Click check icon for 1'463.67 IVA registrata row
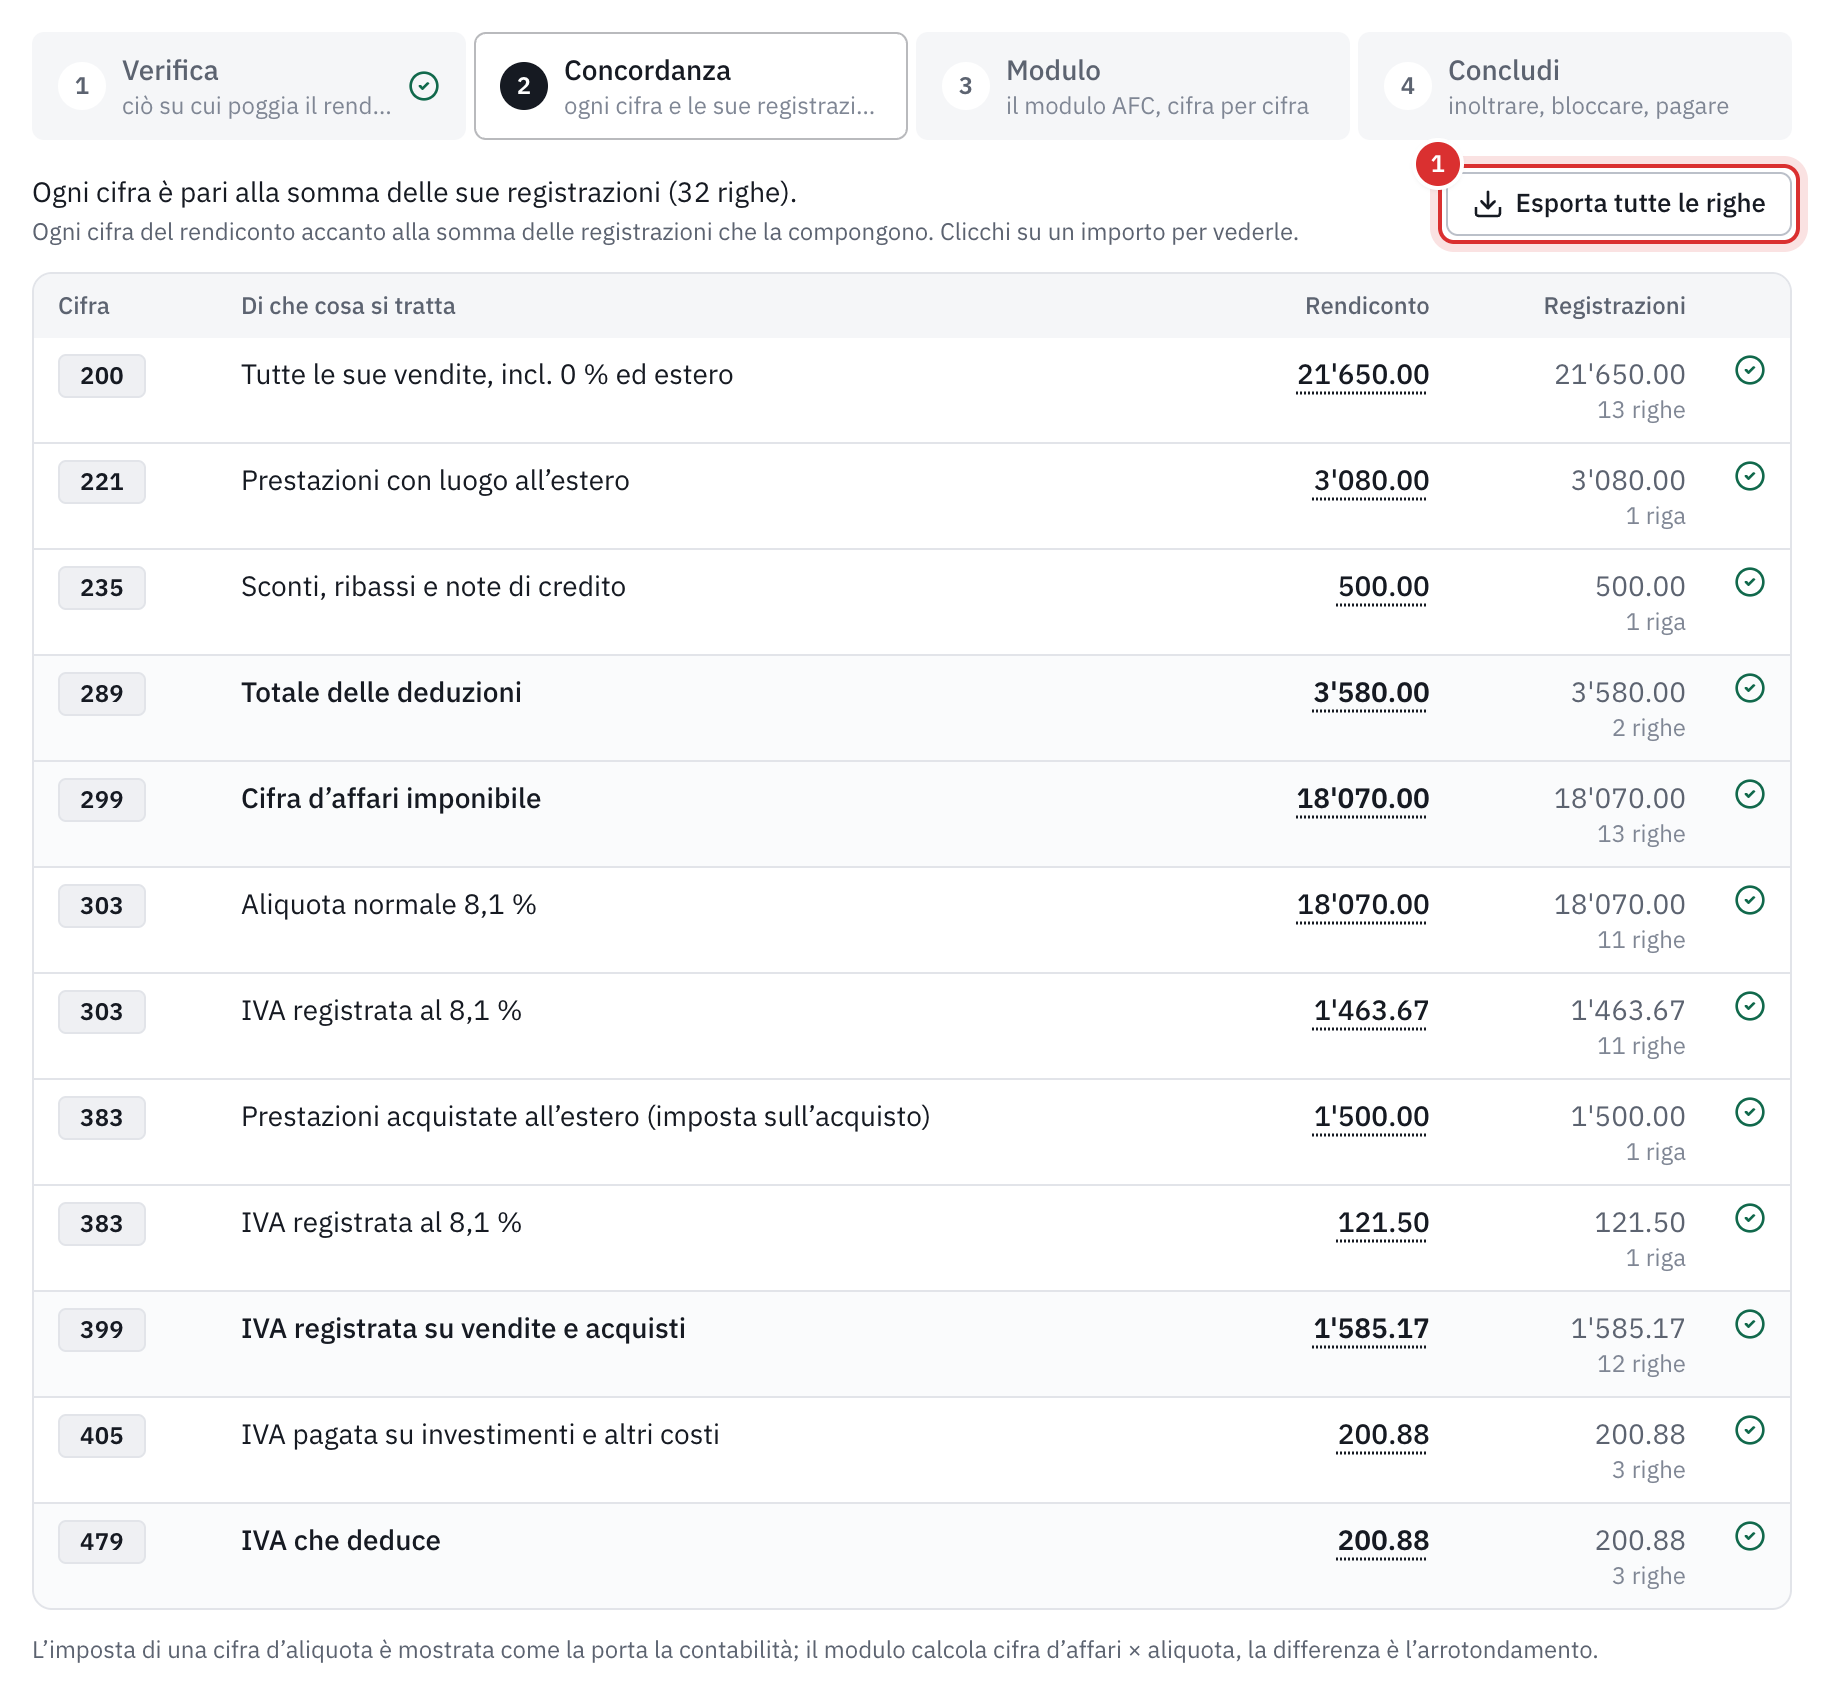Screen dimensions: 1824x1688 (x=1750, y=1007)
